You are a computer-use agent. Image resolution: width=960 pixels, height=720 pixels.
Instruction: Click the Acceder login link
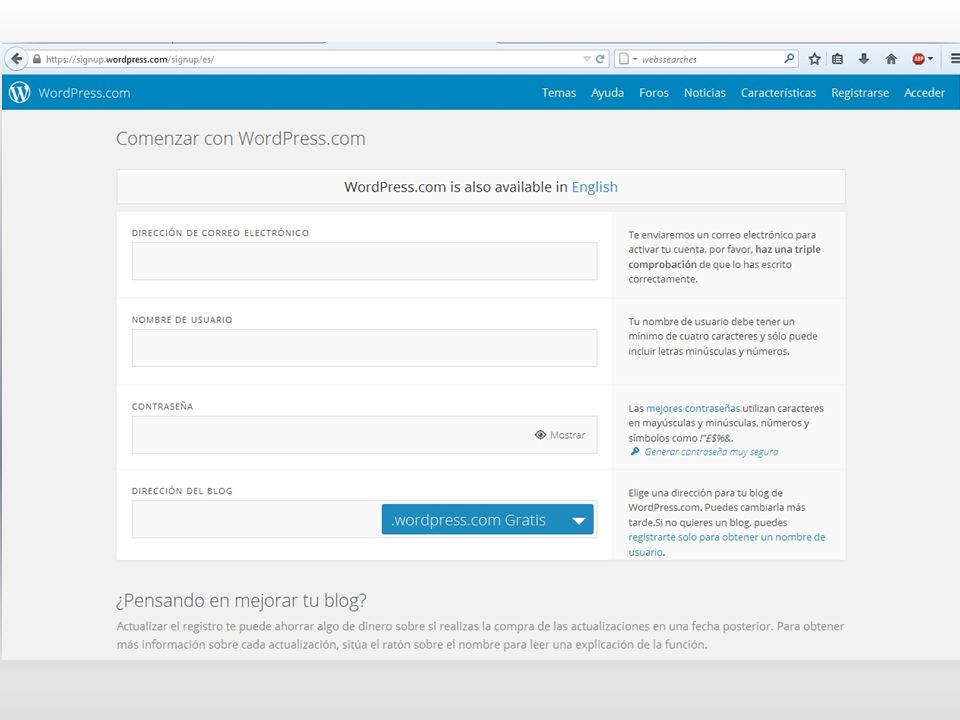click(x=924, y=92)
